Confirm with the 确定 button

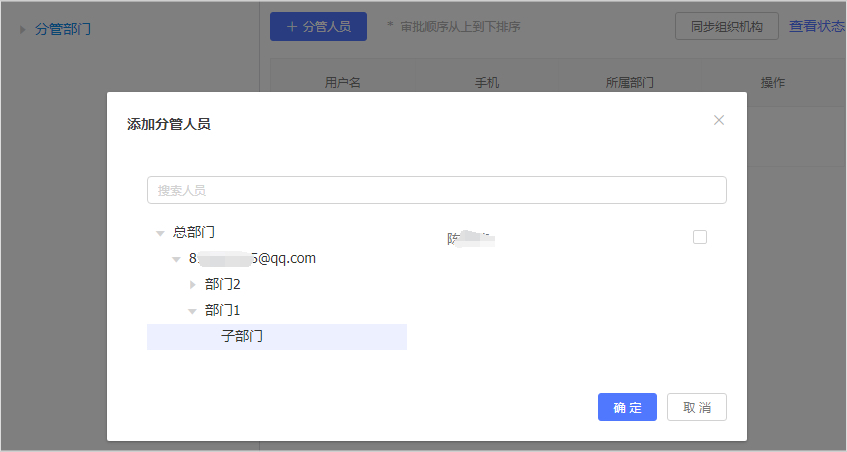point(627,407)
